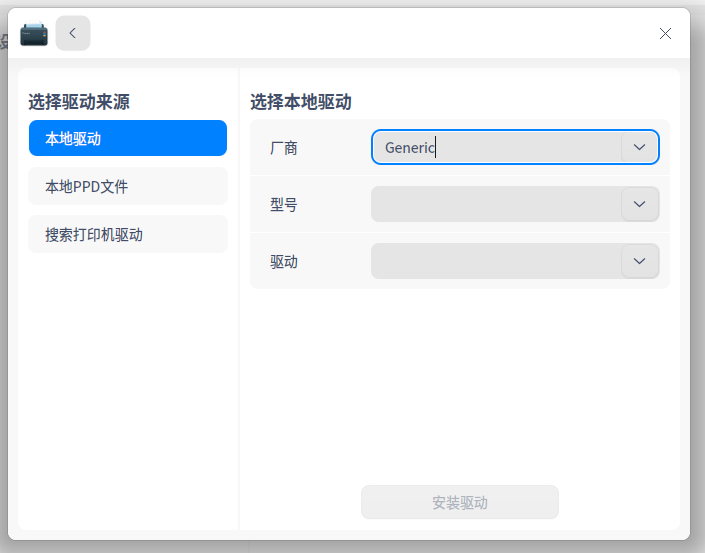Viewport: 705px width, 553px height.
Task: Click the 厂商 row label
Action: pyautogui.click(x=284, y=148)
